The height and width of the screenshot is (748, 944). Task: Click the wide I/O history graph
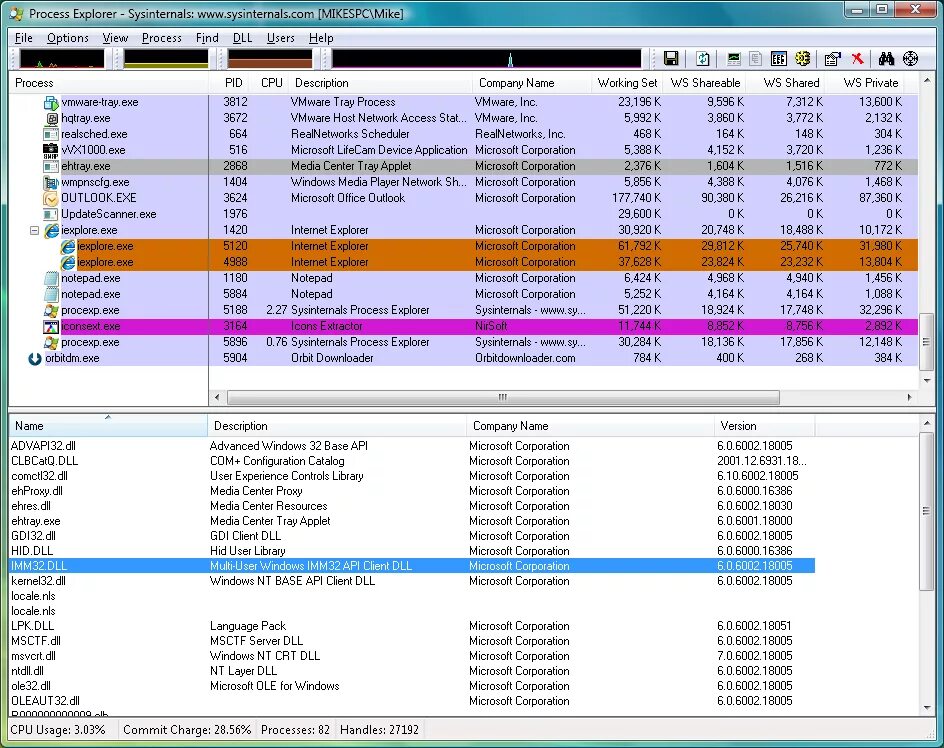pos(486,58)
